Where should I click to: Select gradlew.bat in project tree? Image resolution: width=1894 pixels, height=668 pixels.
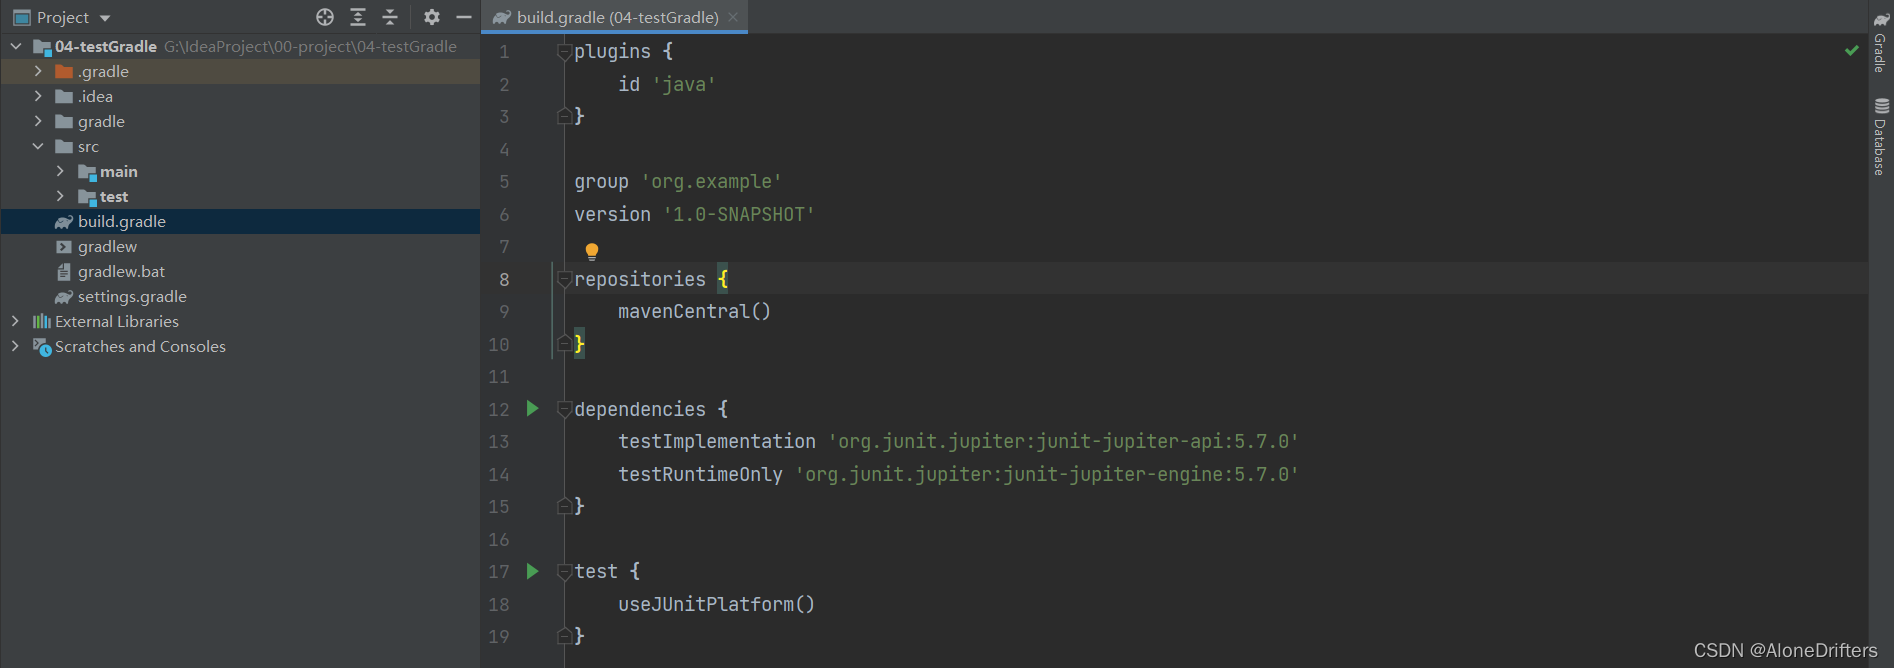[x=240, y=271]
